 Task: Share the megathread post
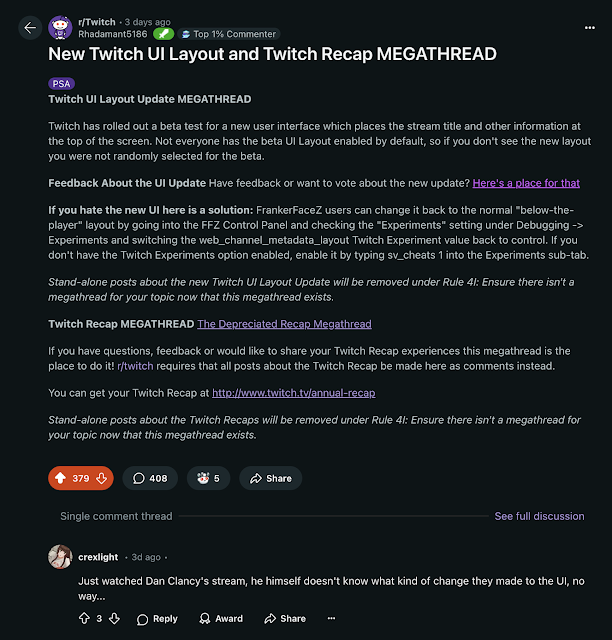pyautogui.click(x=271, y=478)
